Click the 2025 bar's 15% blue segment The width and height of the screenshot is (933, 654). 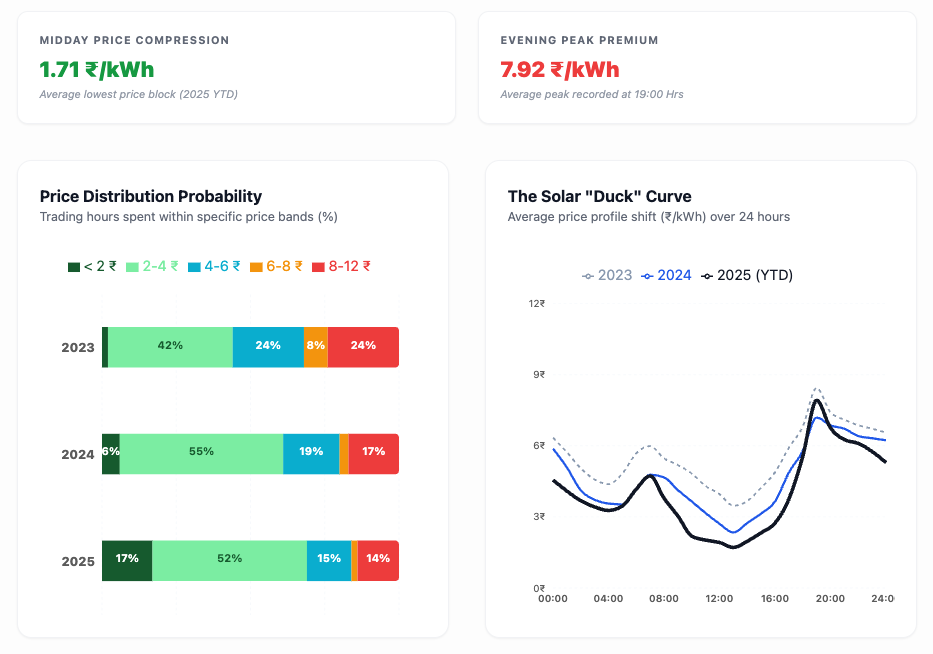click(x=329, y=561)
